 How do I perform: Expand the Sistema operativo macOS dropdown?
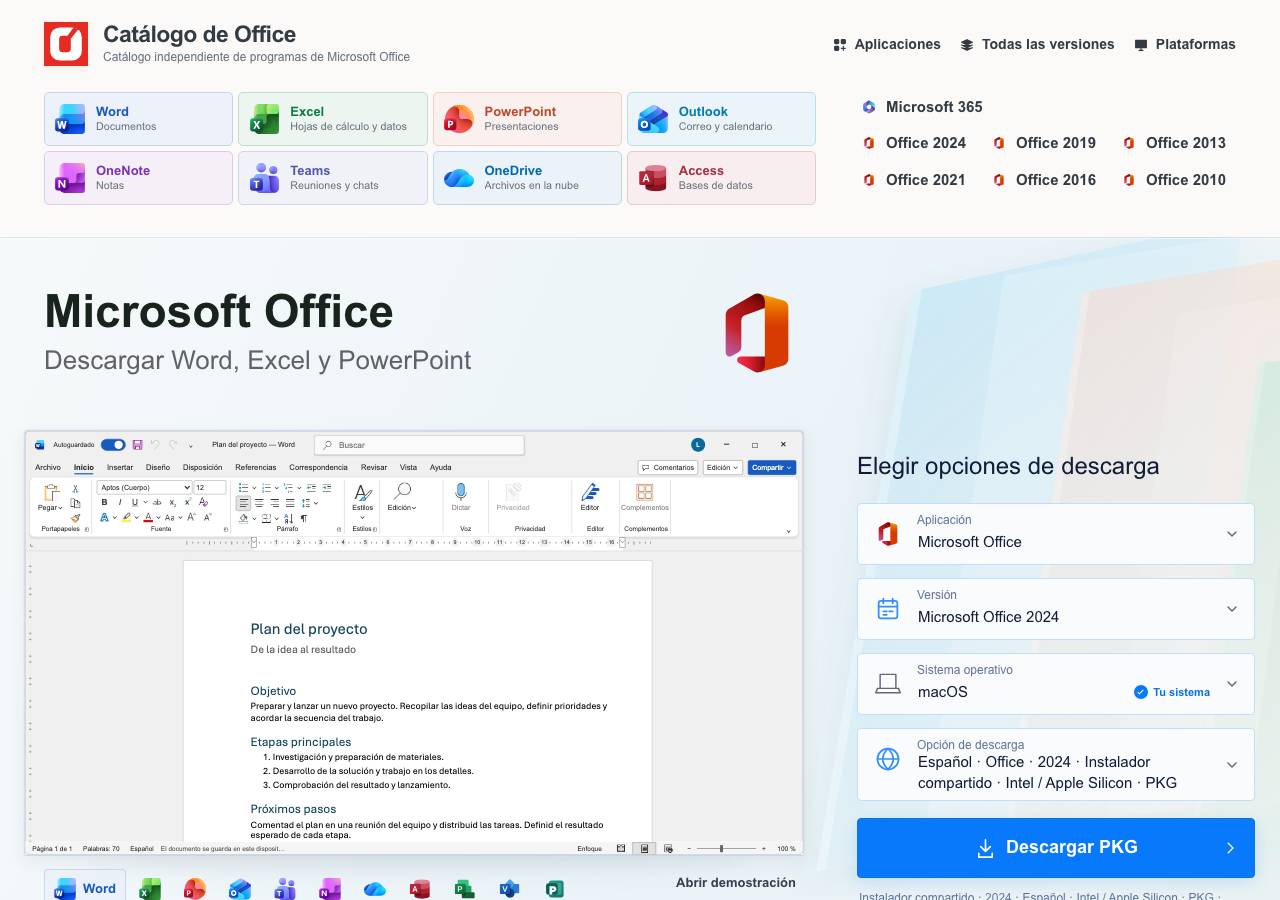(x=1056, y=684)
